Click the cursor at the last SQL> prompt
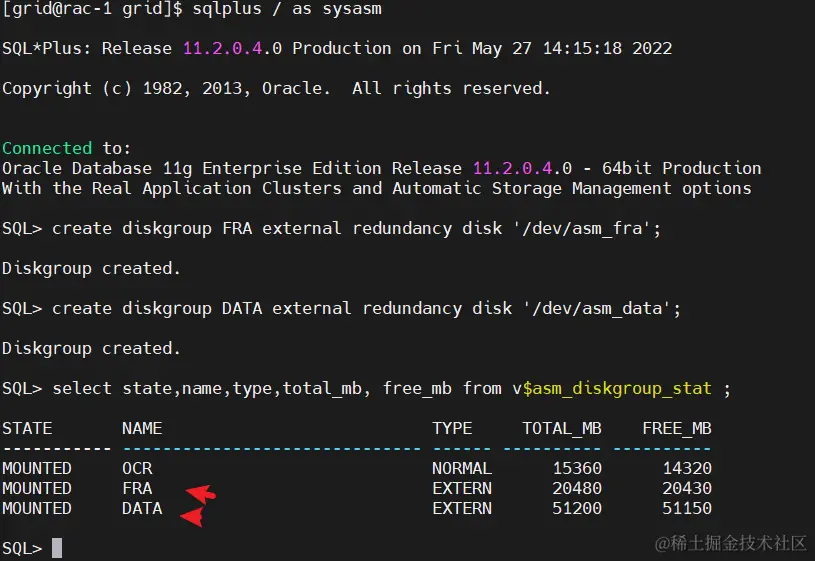This screenshot has width=815, height=561. [x=57, y=548]
